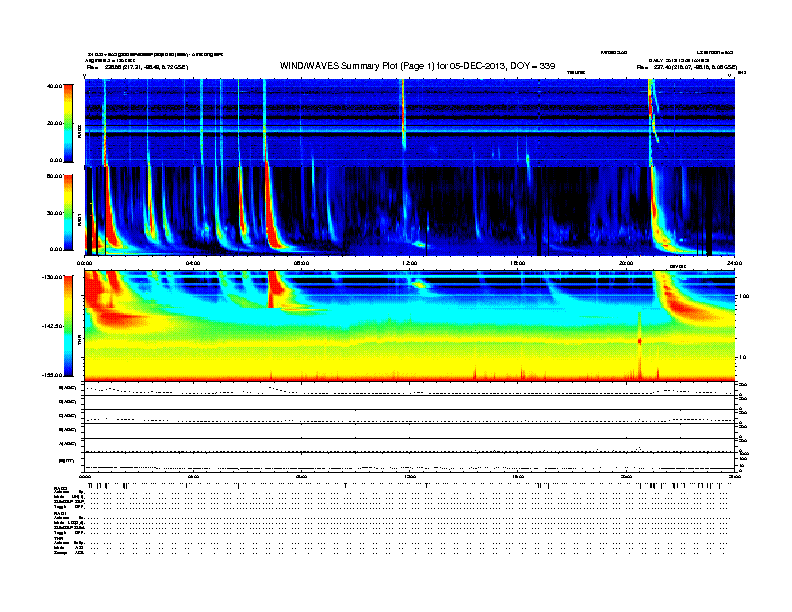The image size is (792, 612).
Task: Click the vertical RAD1 panel axis label
Action: pos(79,220)
